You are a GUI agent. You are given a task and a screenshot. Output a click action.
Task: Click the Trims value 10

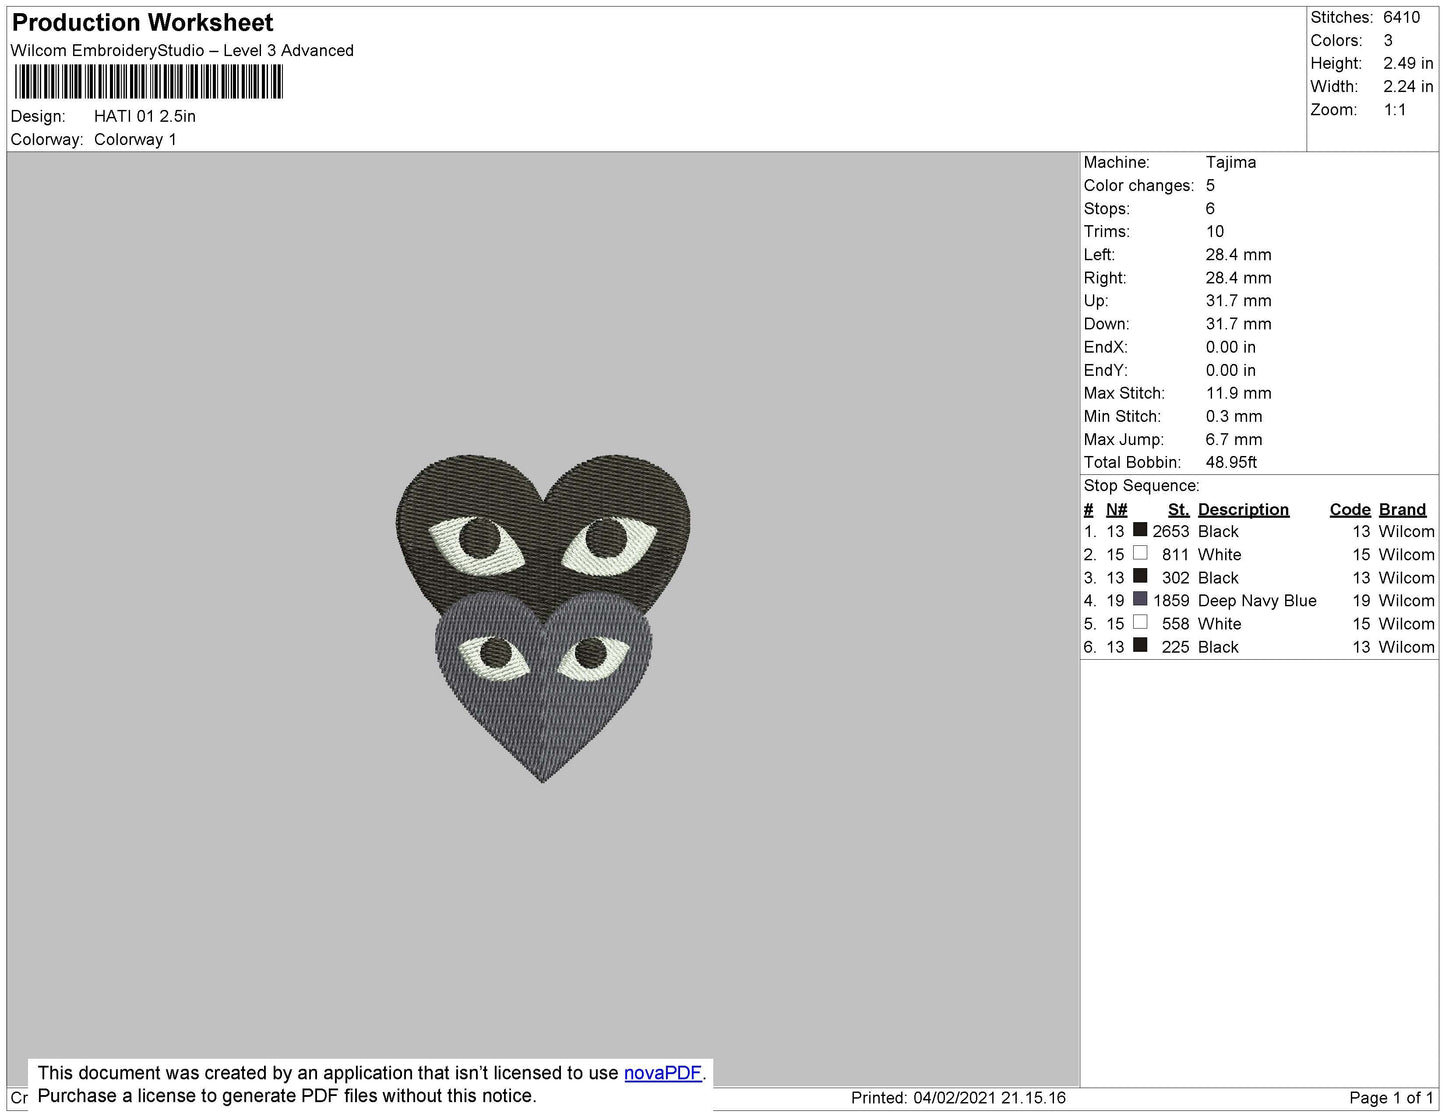(x=1215, y=231)
